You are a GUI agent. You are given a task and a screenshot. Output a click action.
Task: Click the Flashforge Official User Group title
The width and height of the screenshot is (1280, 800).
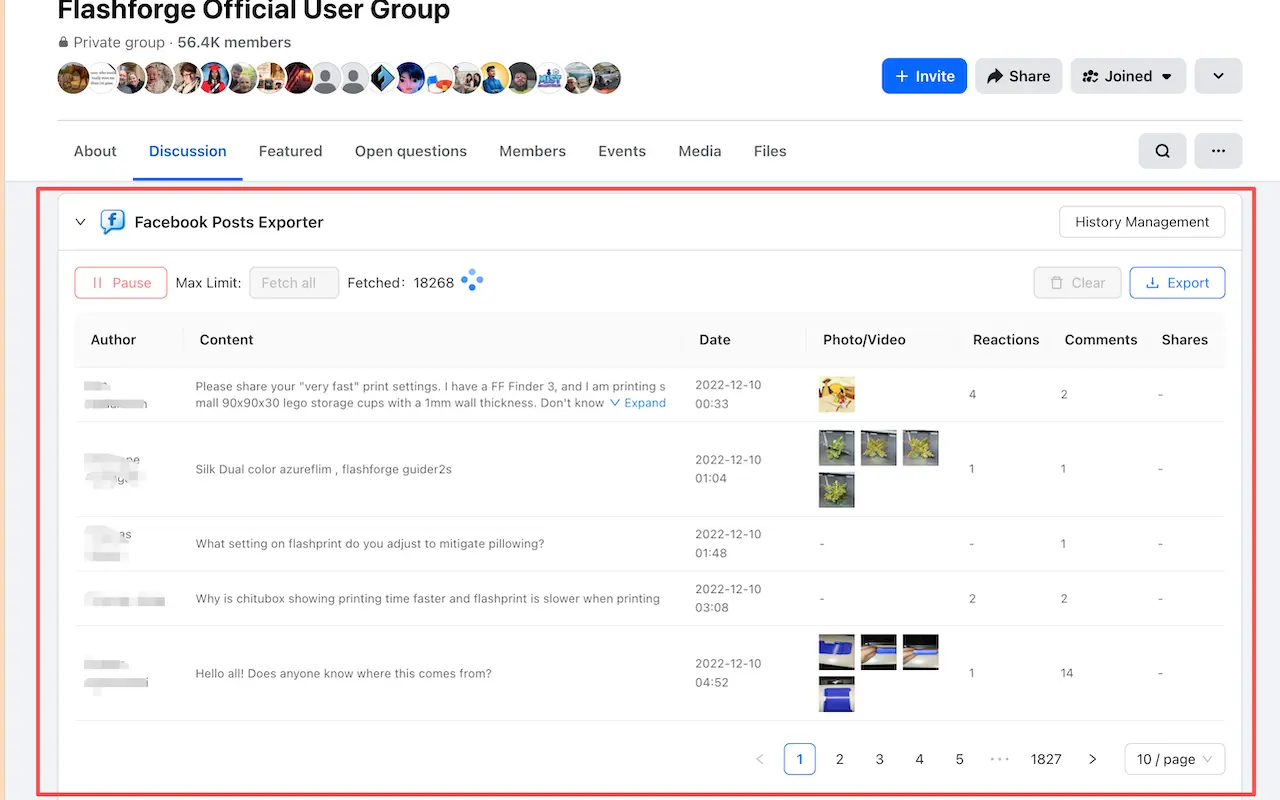254,11
